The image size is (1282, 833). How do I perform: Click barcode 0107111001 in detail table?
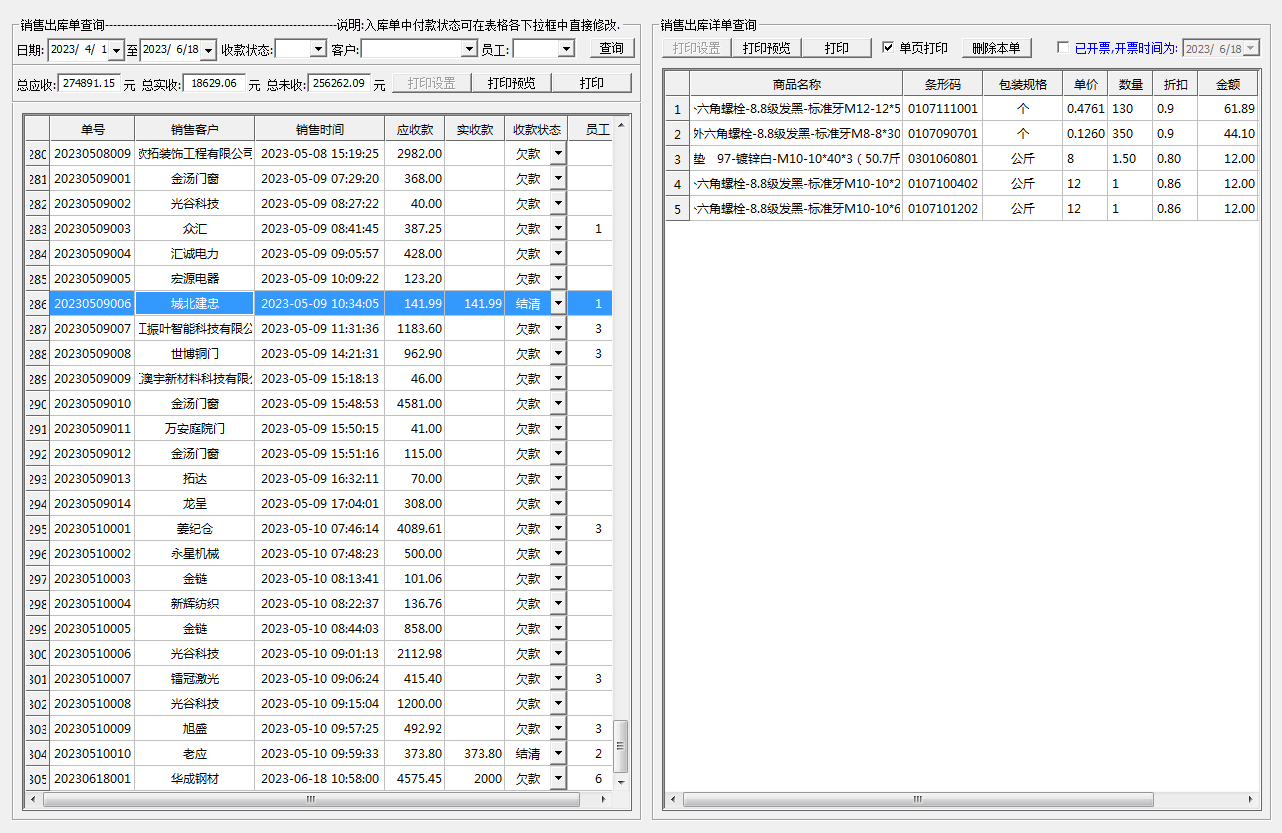click(943, 108)
